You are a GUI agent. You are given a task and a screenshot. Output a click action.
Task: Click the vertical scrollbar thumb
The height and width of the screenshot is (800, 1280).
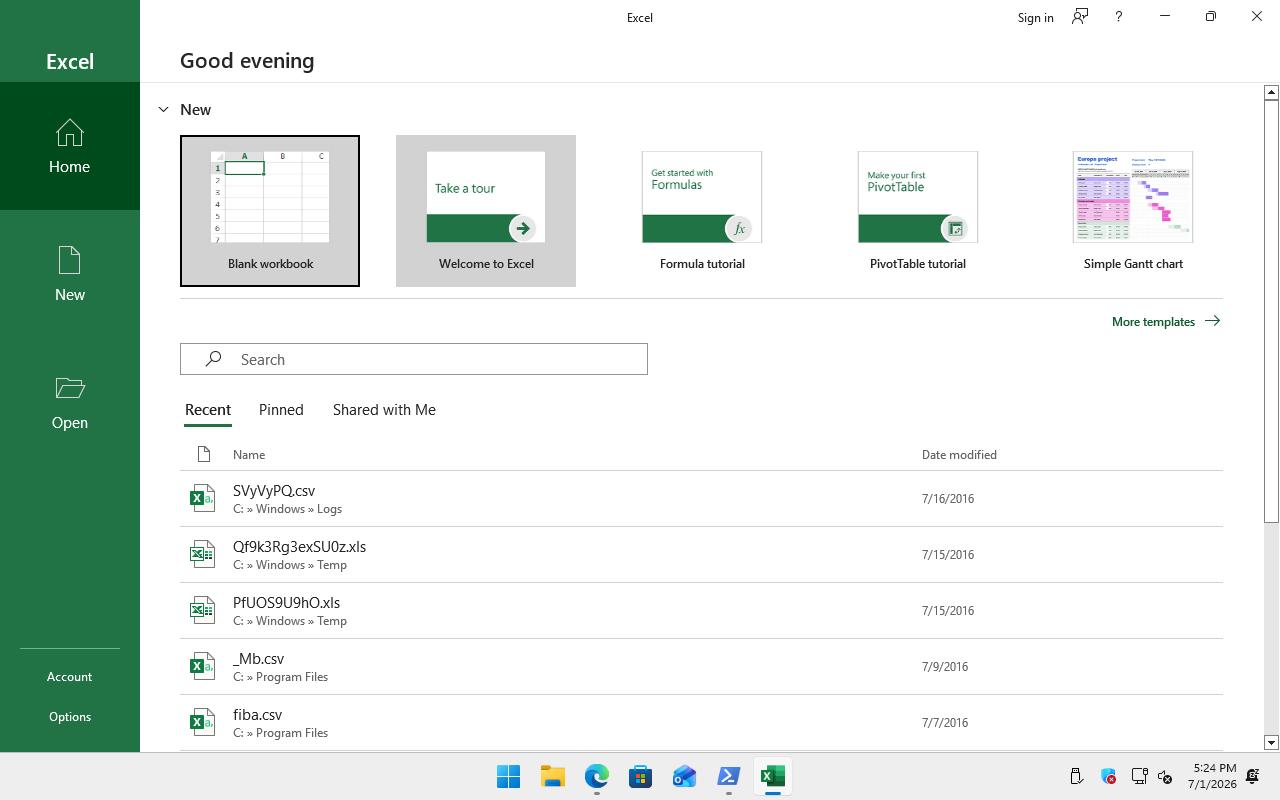tap(1271, 310)
